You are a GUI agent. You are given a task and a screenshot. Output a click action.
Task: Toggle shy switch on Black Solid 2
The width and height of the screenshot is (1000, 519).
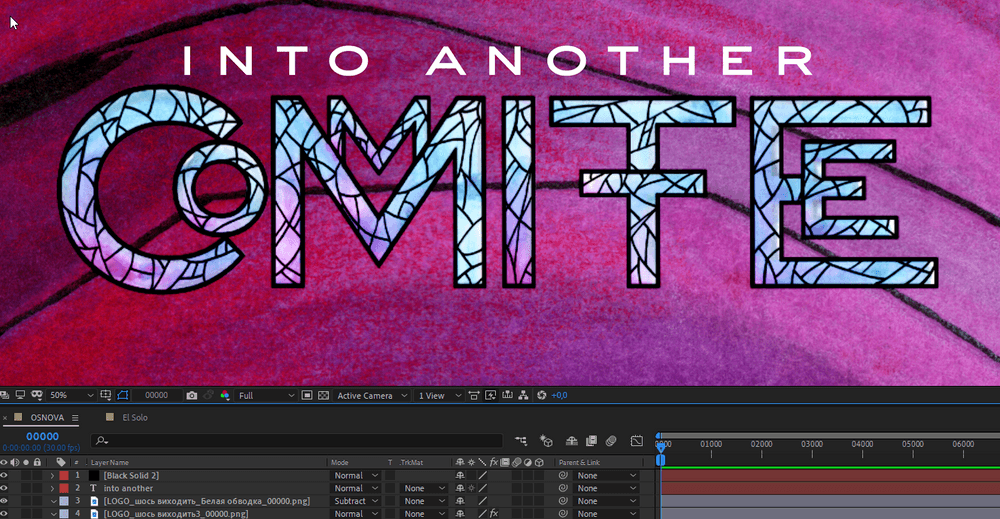coord(460,476)
